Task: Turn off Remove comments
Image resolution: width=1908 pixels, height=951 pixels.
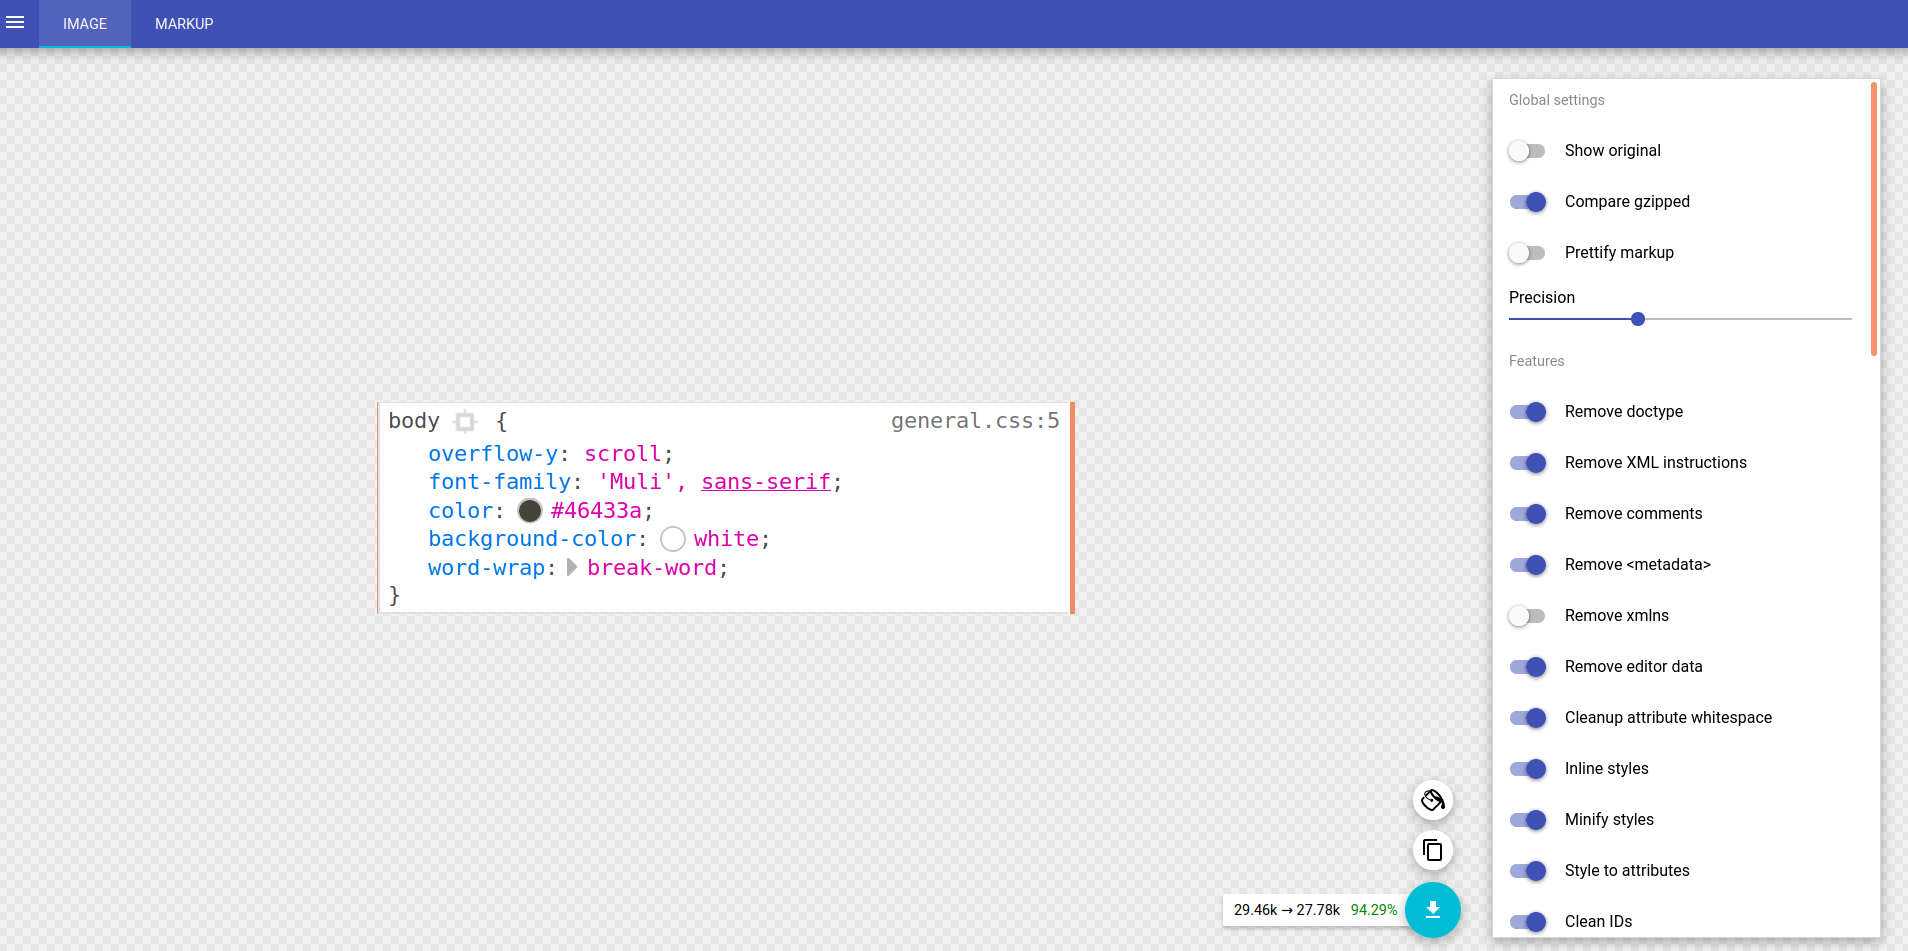Action: [x=1527, y=514]
